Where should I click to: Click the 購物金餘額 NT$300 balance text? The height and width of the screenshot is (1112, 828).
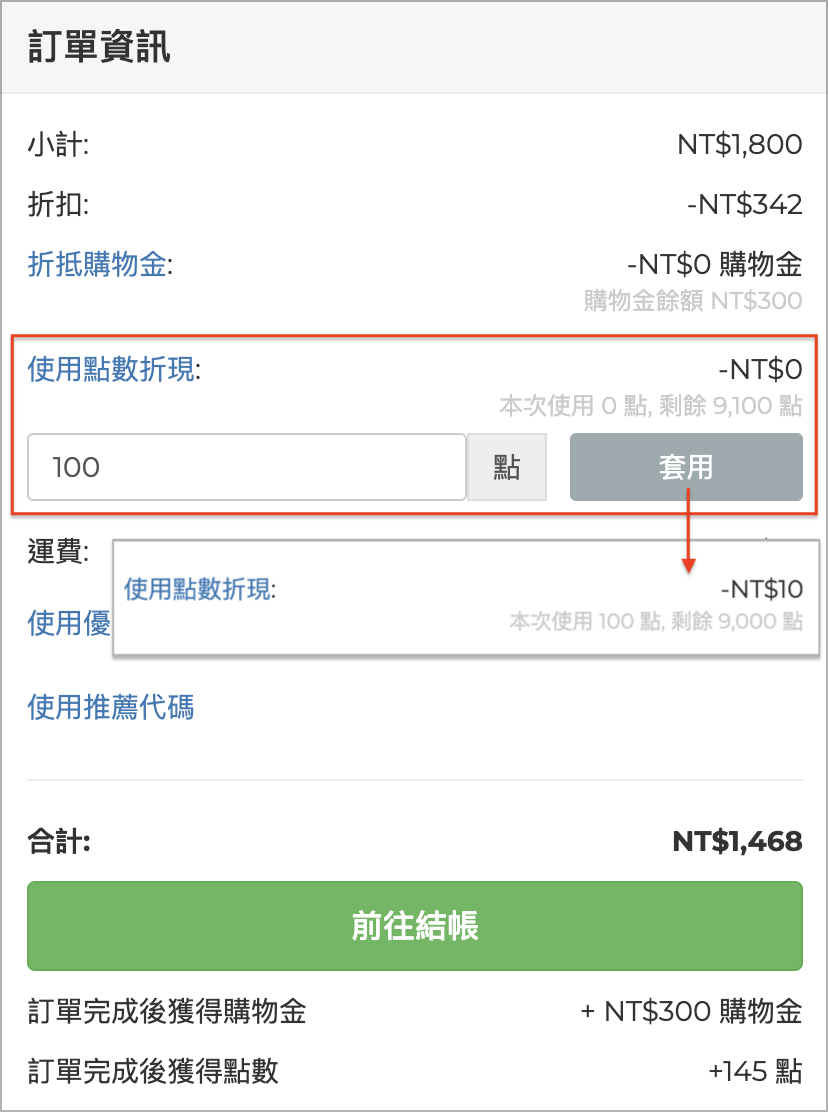click(692, 300)
